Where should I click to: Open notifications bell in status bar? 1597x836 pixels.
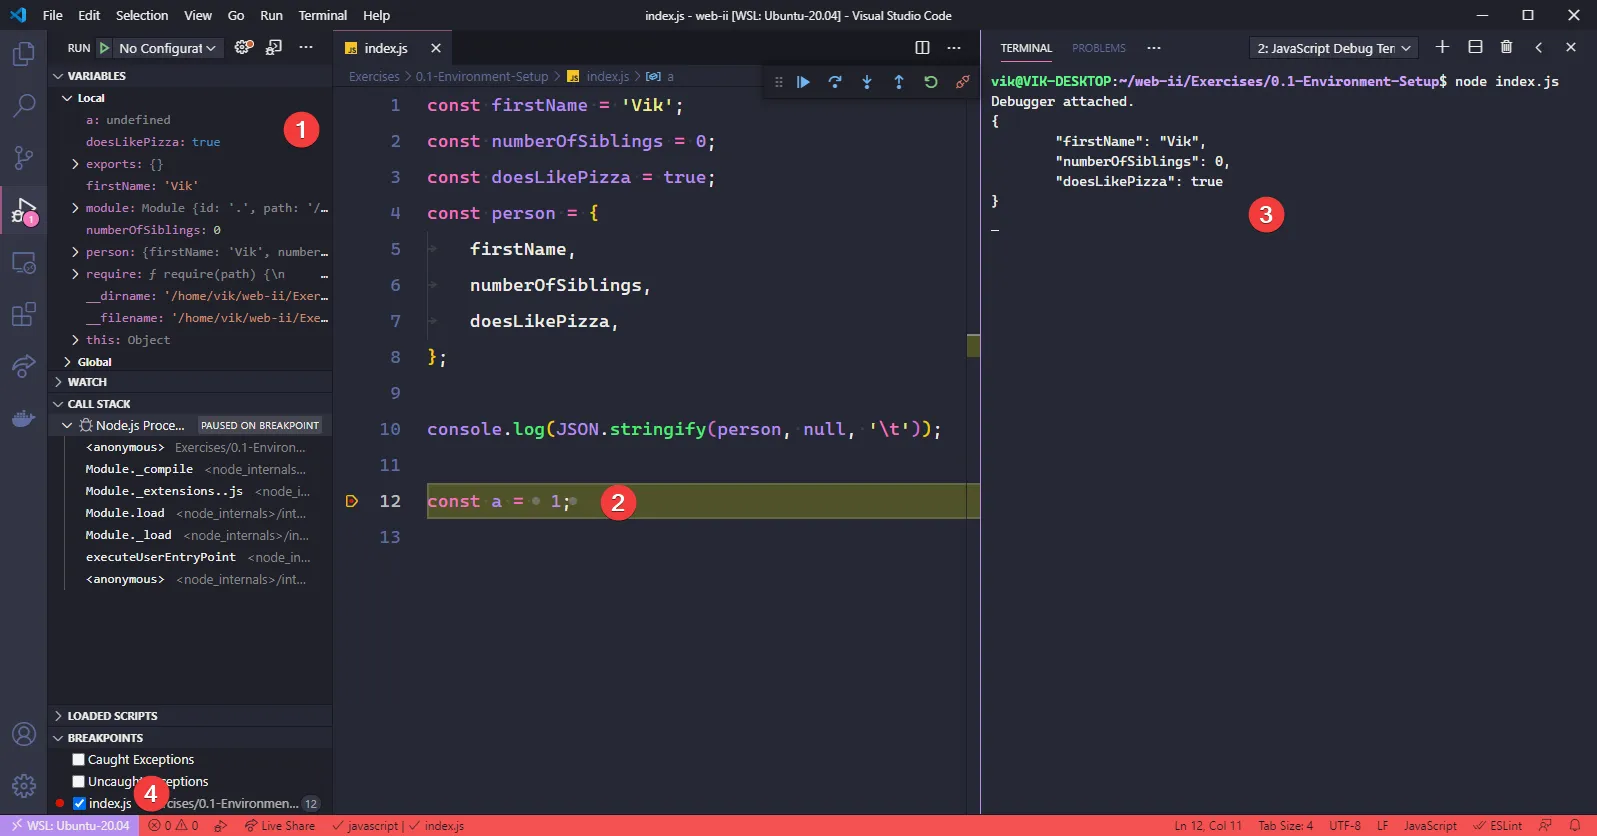[1575, 826]
